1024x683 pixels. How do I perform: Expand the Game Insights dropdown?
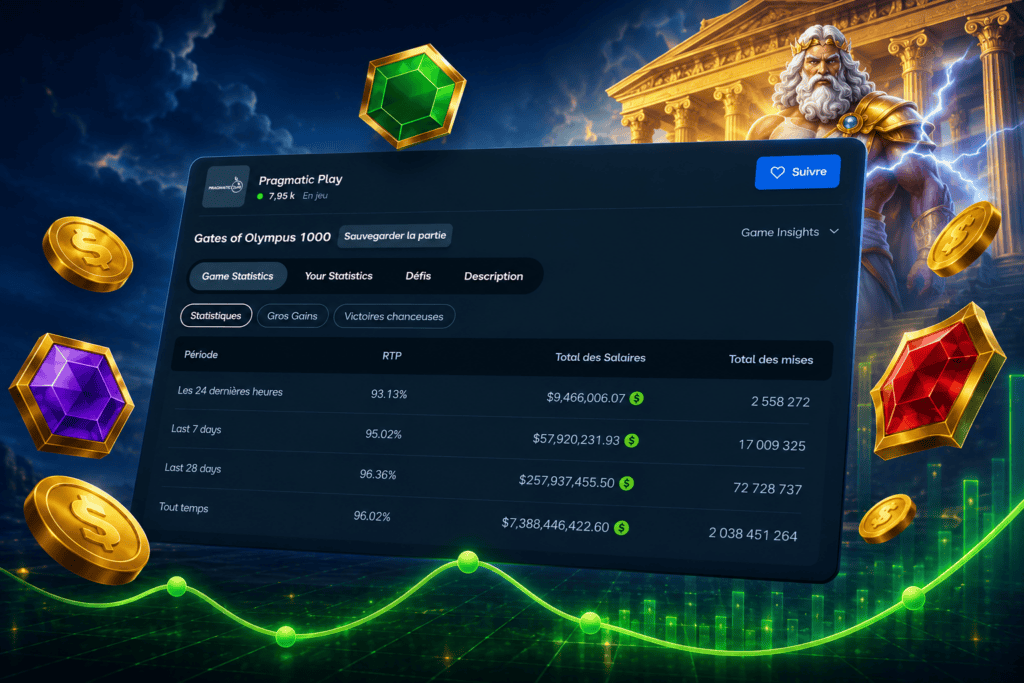click(x=790, y=232)
